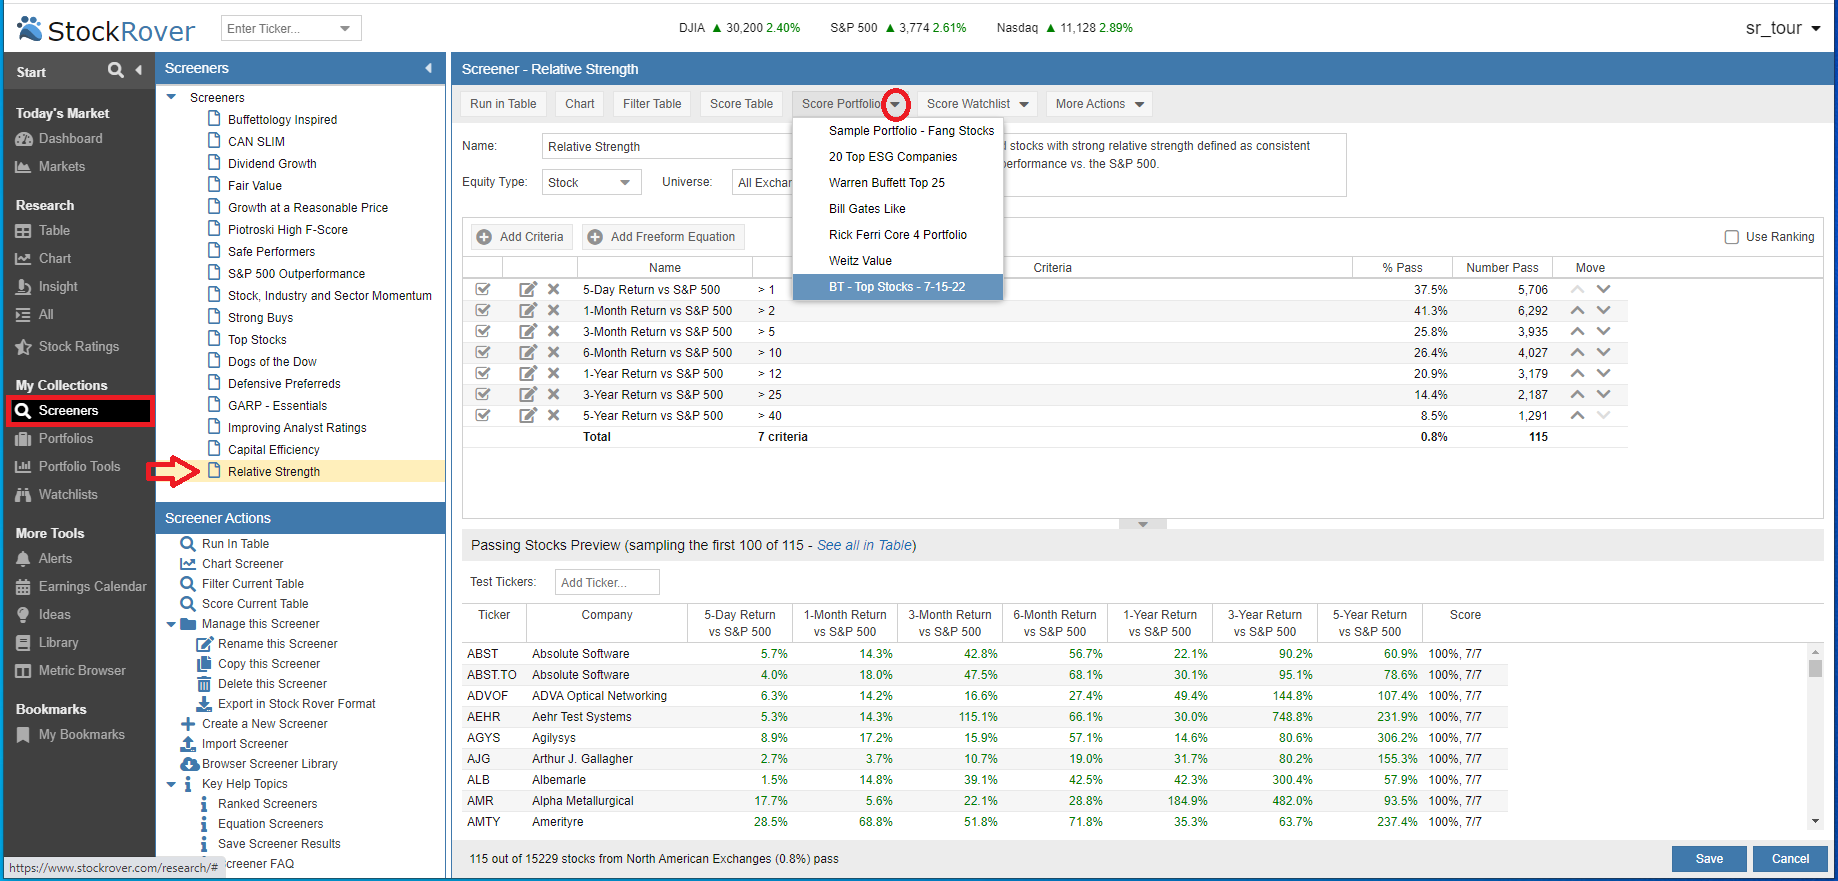Collapse the Screeners panel header arrow
This screenshot has height=881, width=1838.
428,68
